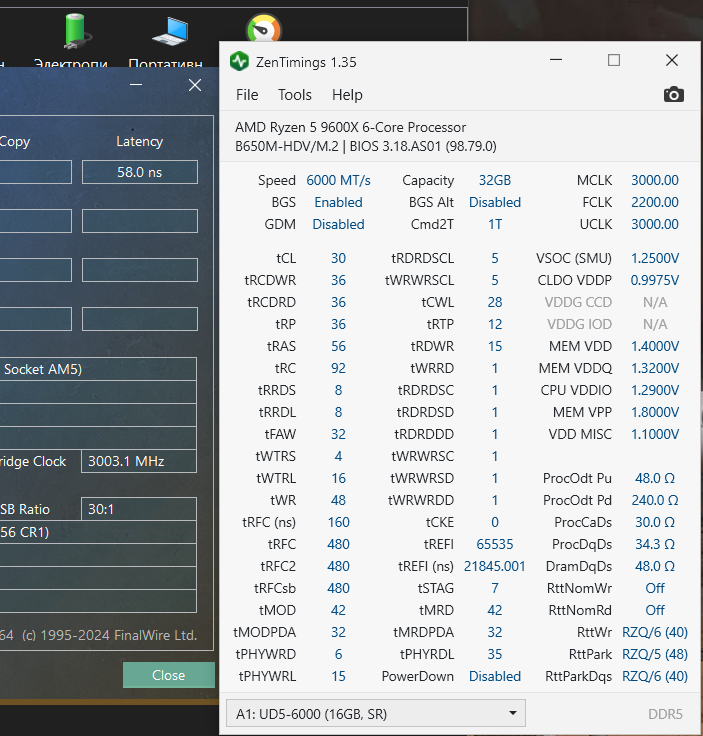The width and height of the screenshot is (703, 736).
Task: Open the speedometer gauge desktop icon
Action: coord(264,28)
